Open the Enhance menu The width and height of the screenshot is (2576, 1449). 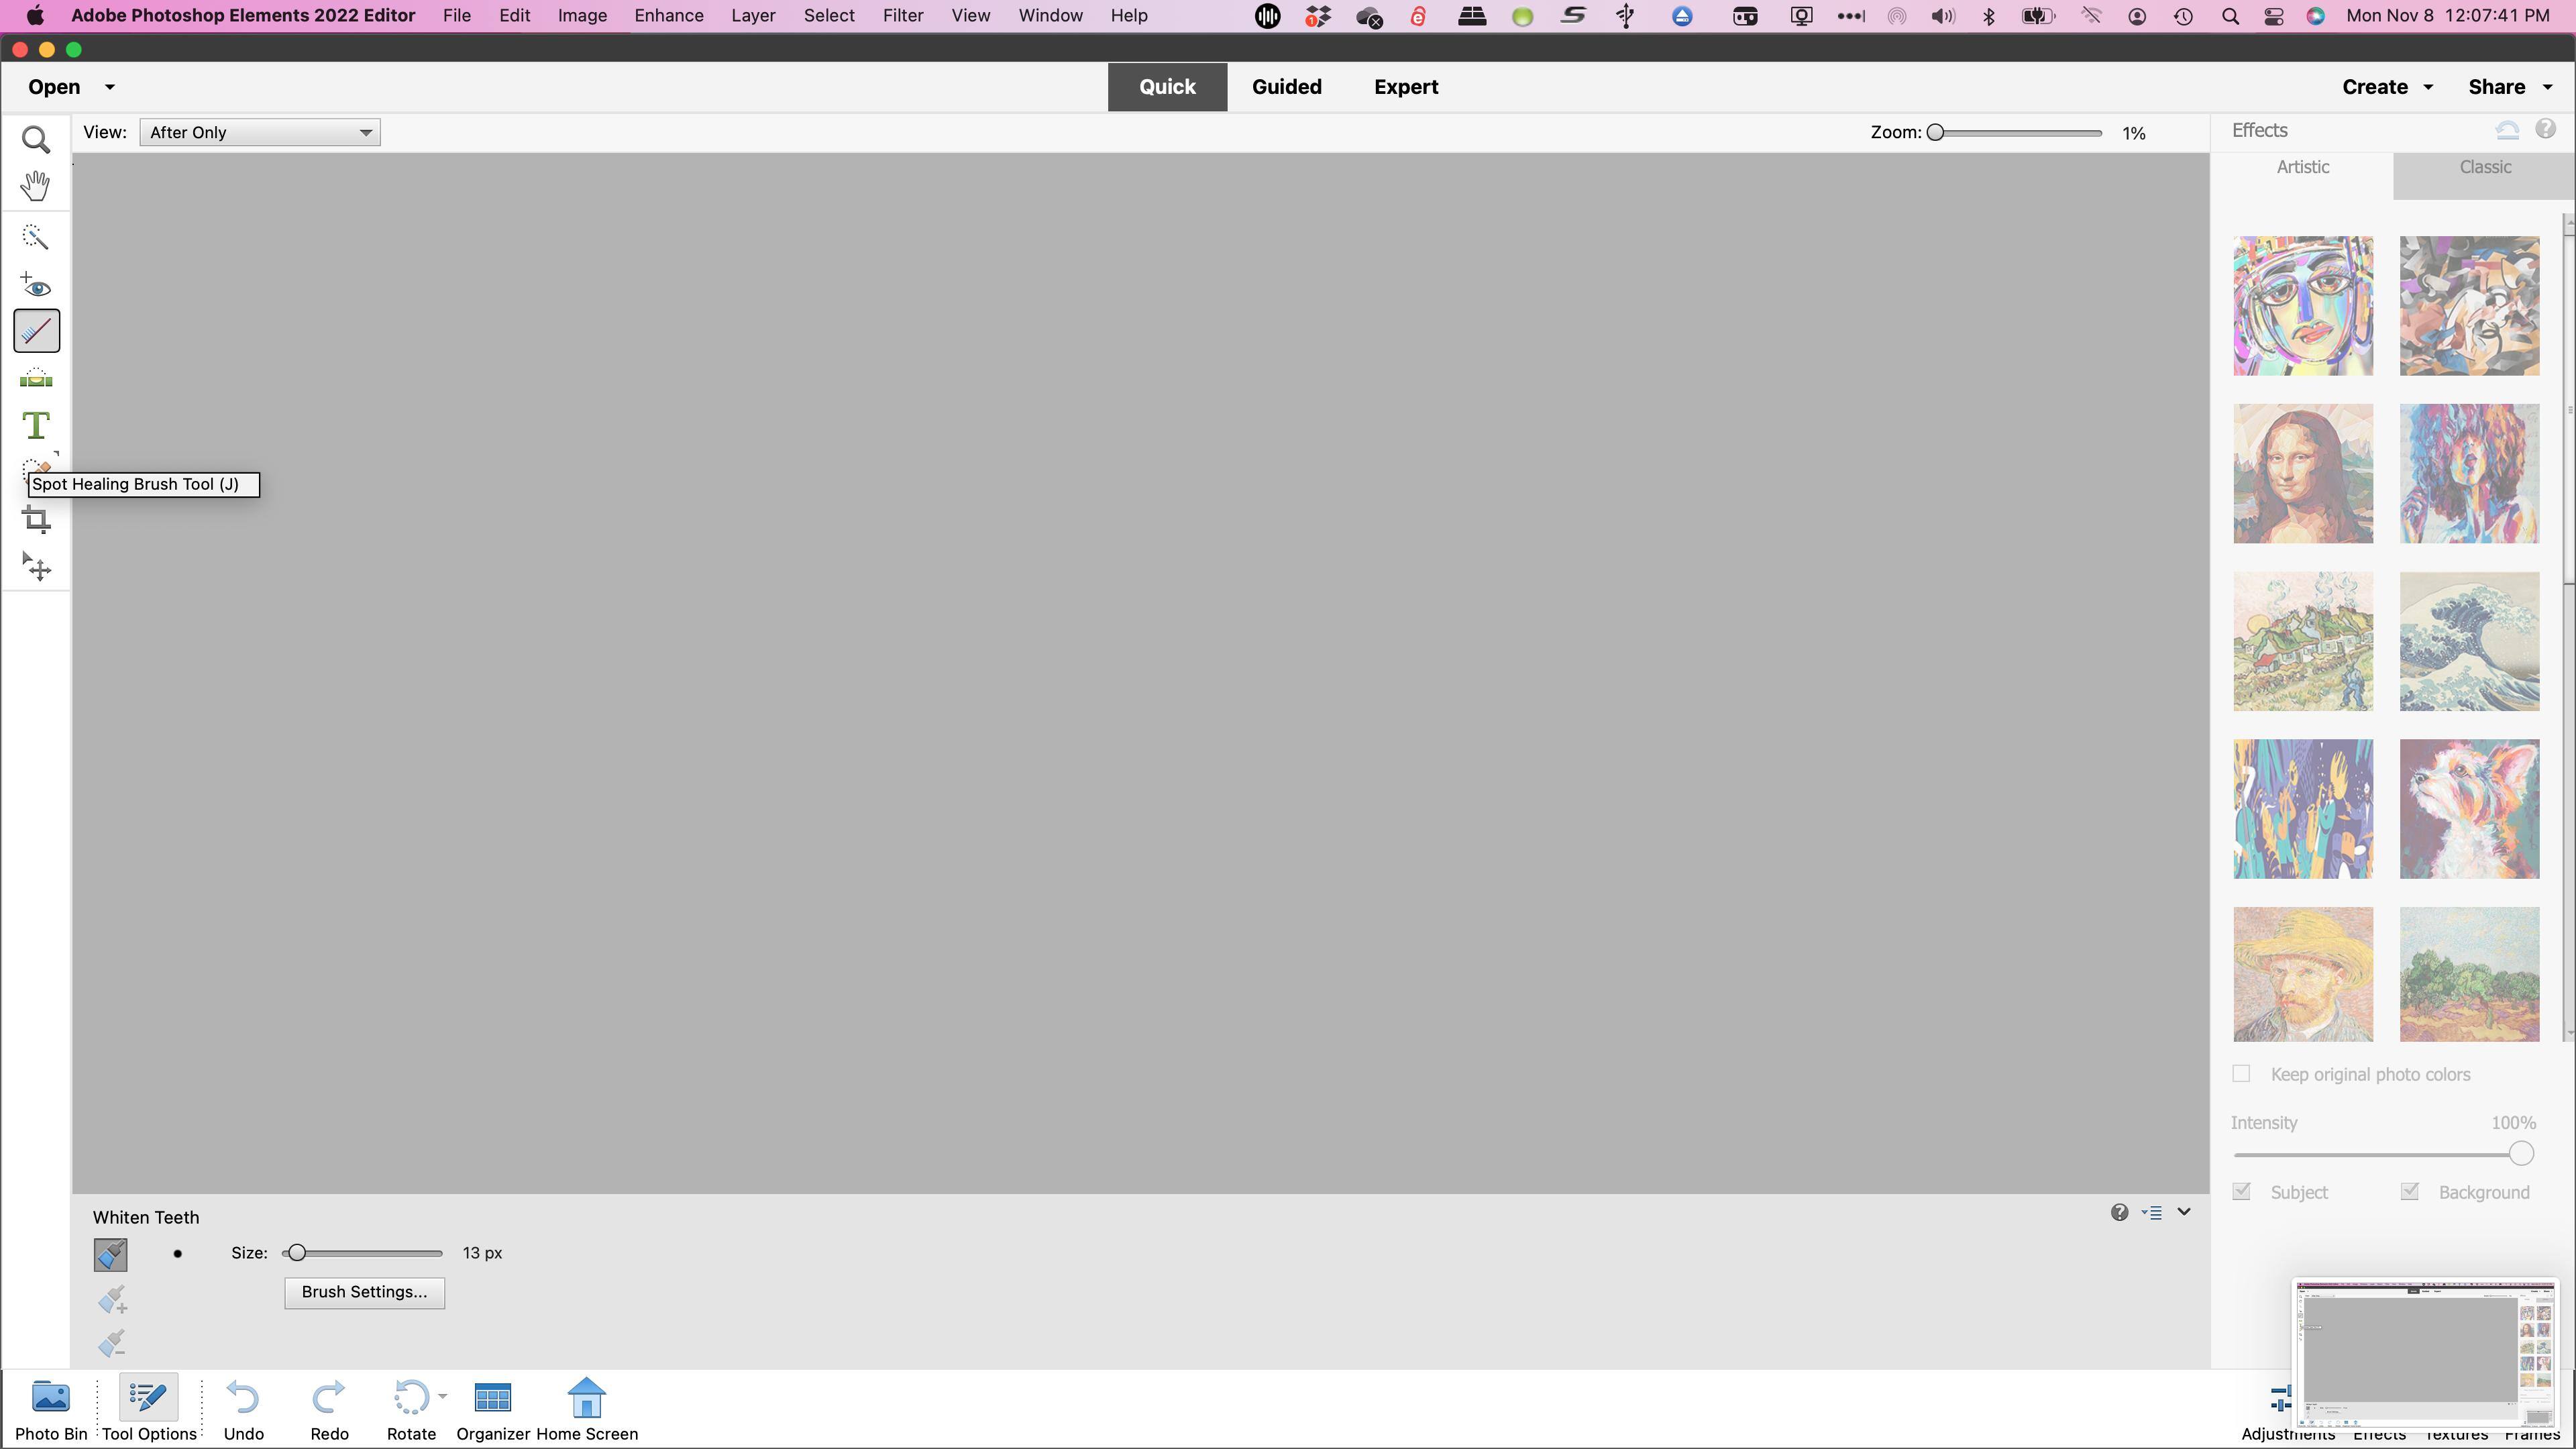(x=668, y=16)
